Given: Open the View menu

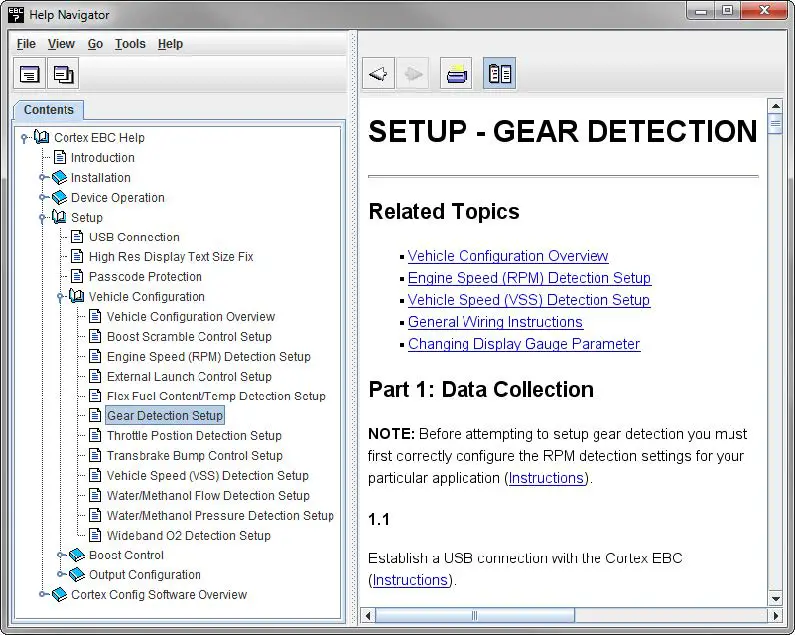Looking at the screenshot, I should pyautogui.click(x=61, y=44).
